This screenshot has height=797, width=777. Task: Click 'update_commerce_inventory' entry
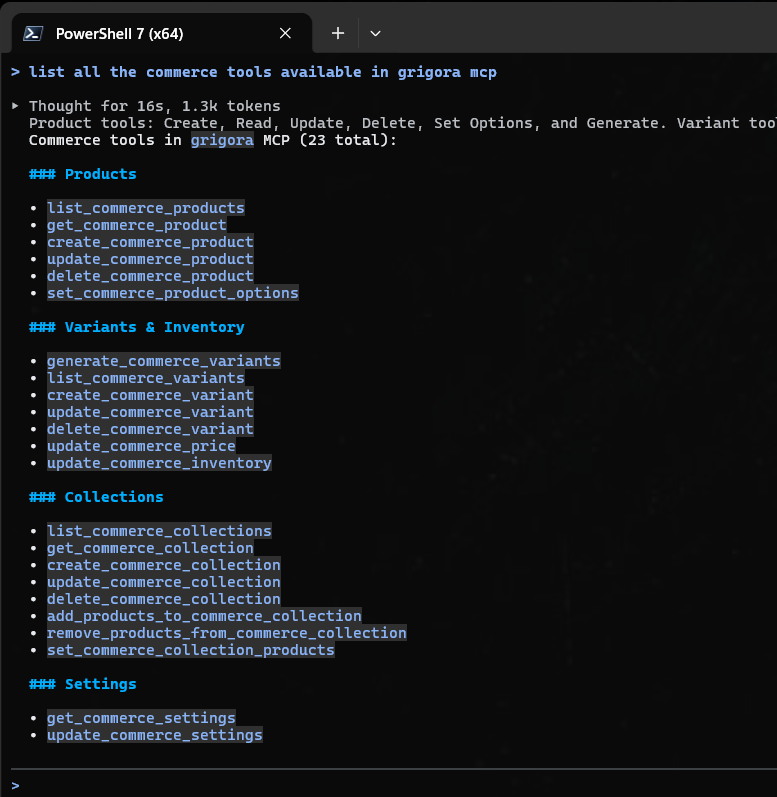[x=159, y=463]
